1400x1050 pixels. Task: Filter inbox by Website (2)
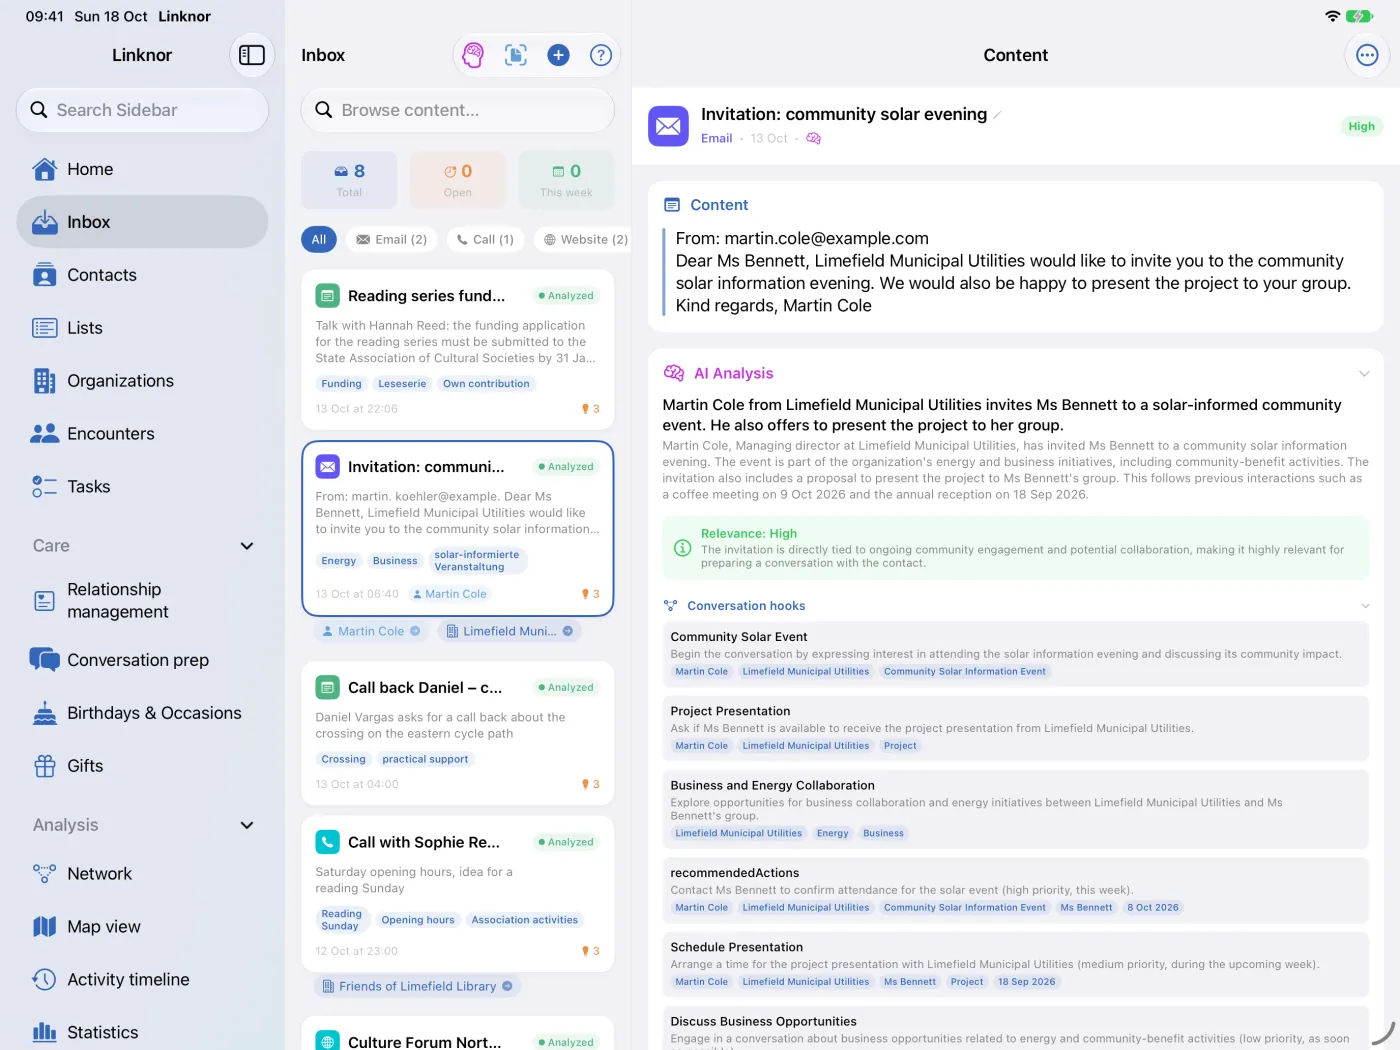tap(583, 240)
